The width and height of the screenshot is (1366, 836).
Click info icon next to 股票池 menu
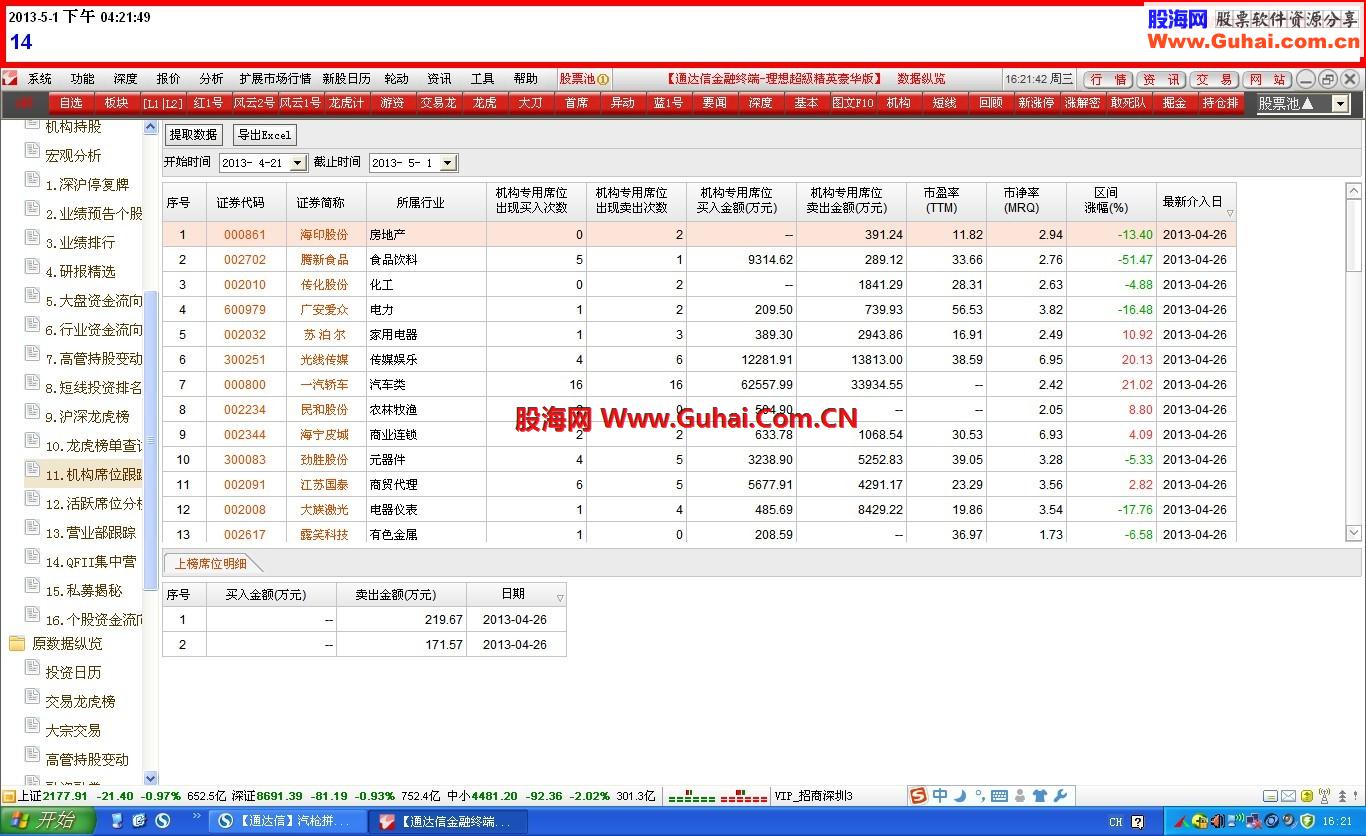click(603, 79)
